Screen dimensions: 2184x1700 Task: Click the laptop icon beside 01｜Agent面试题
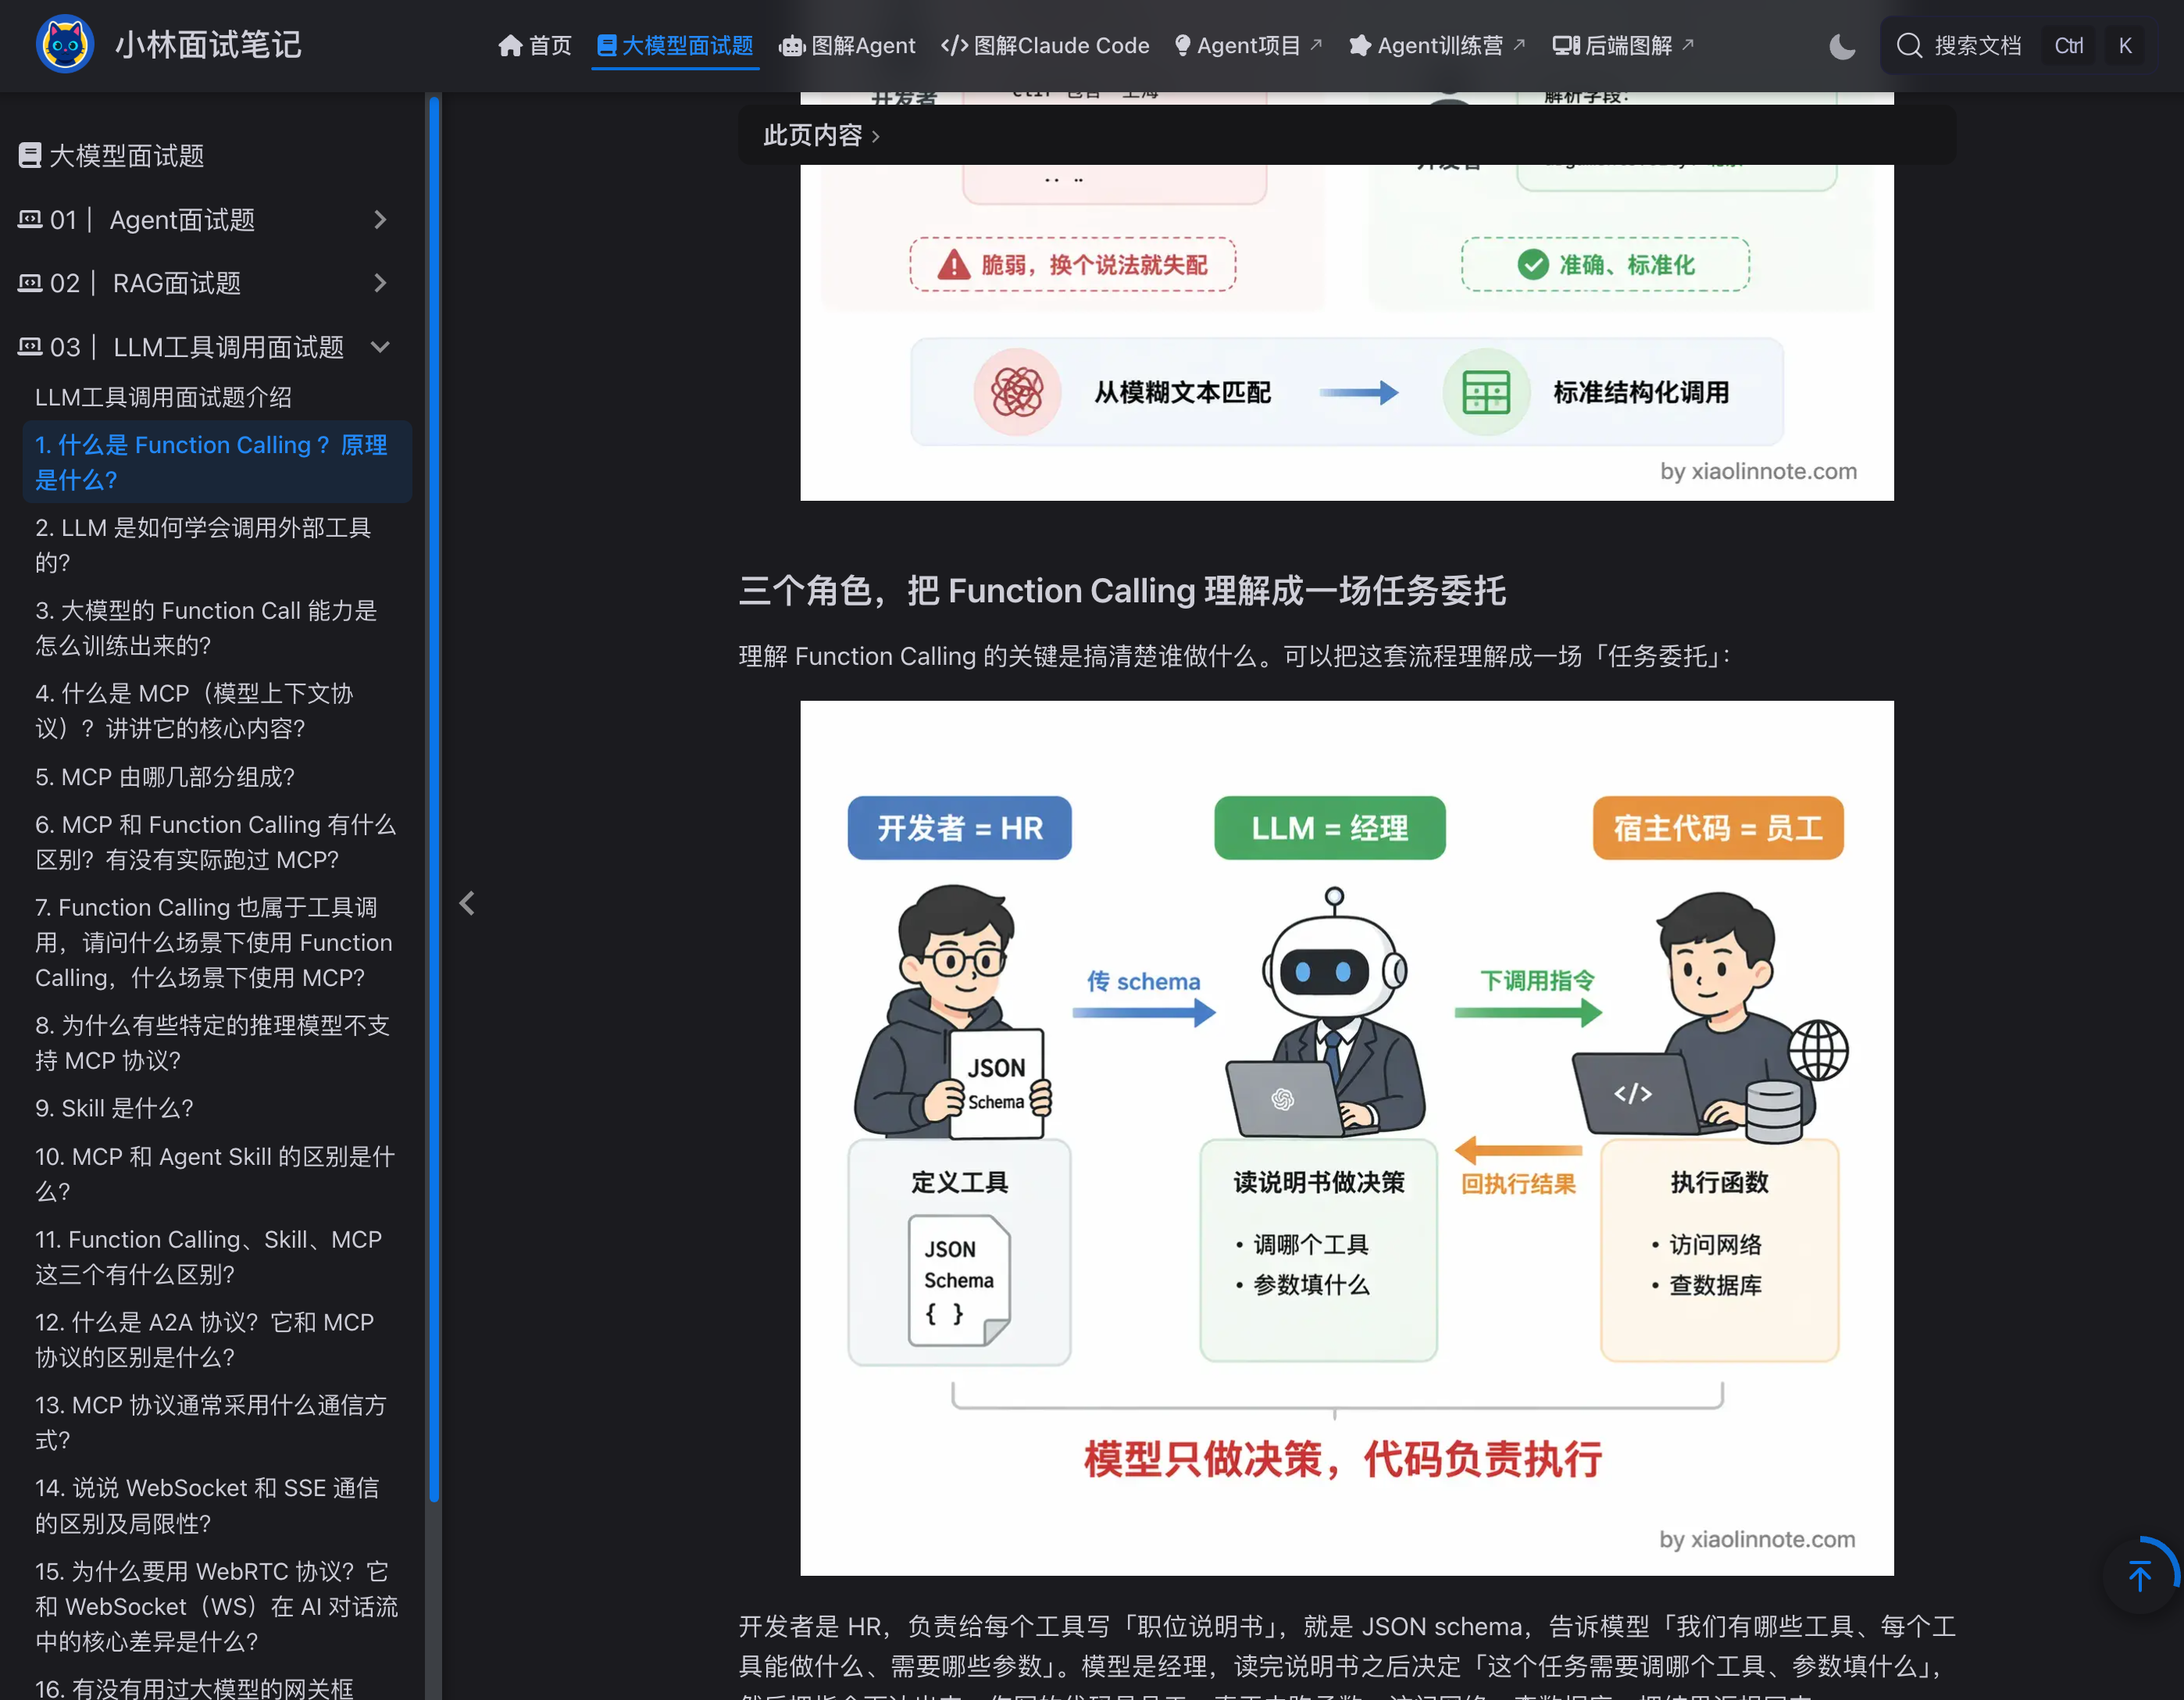(x=30, y=219)
